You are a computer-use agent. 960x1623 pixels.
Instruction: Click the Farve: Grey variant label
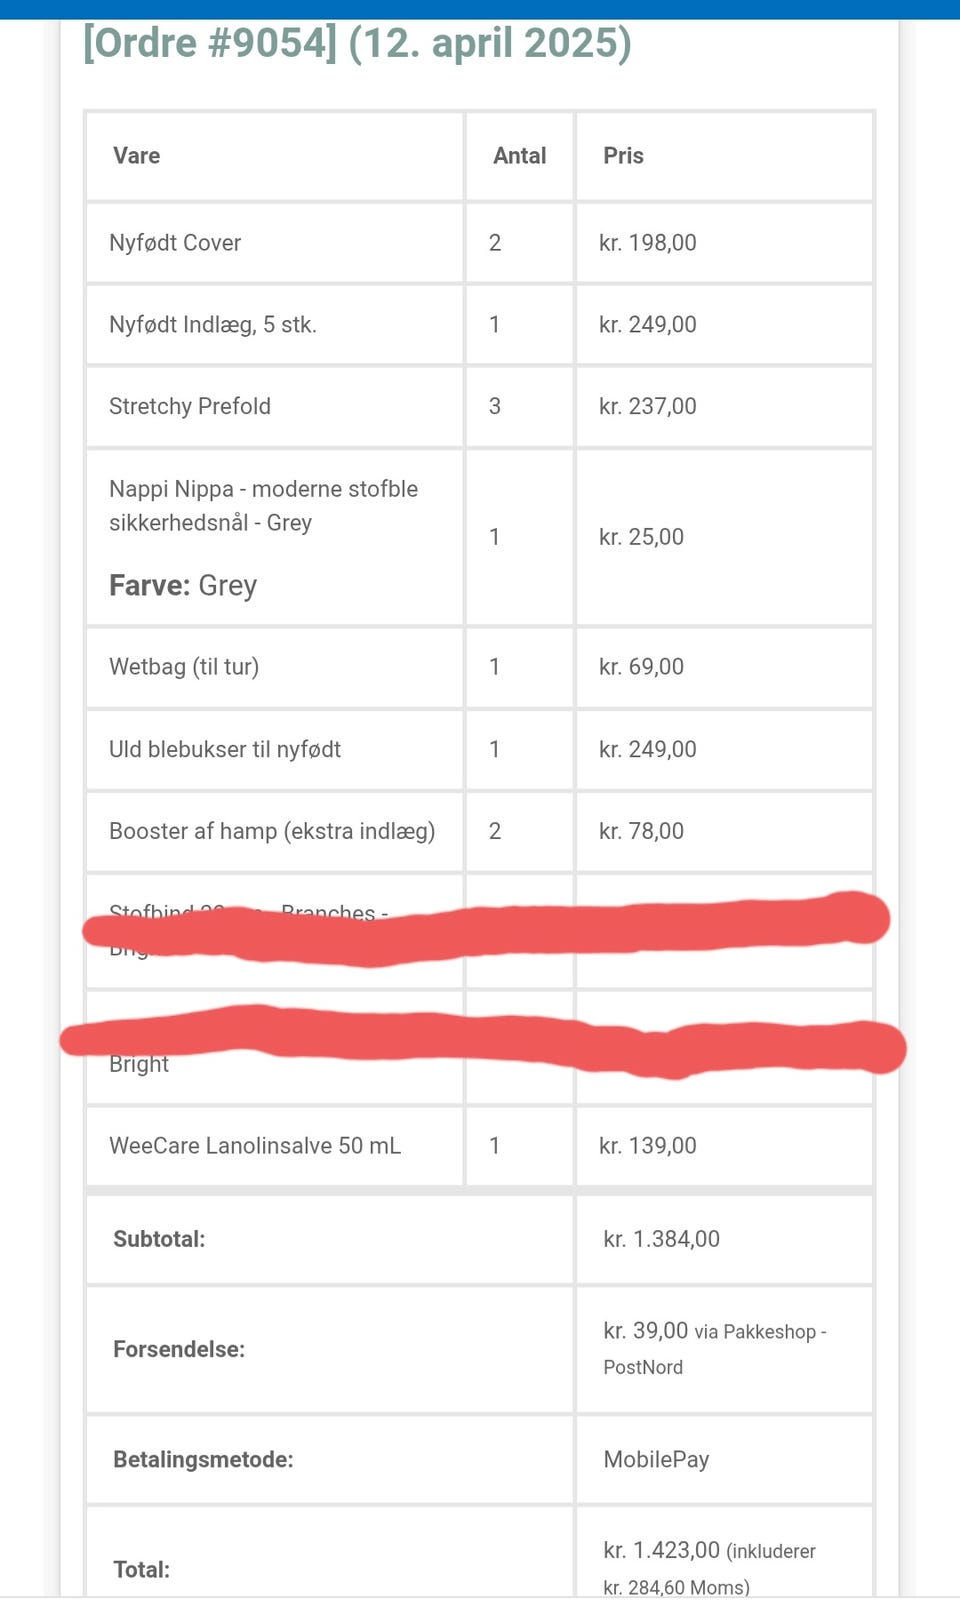point(183,586)
